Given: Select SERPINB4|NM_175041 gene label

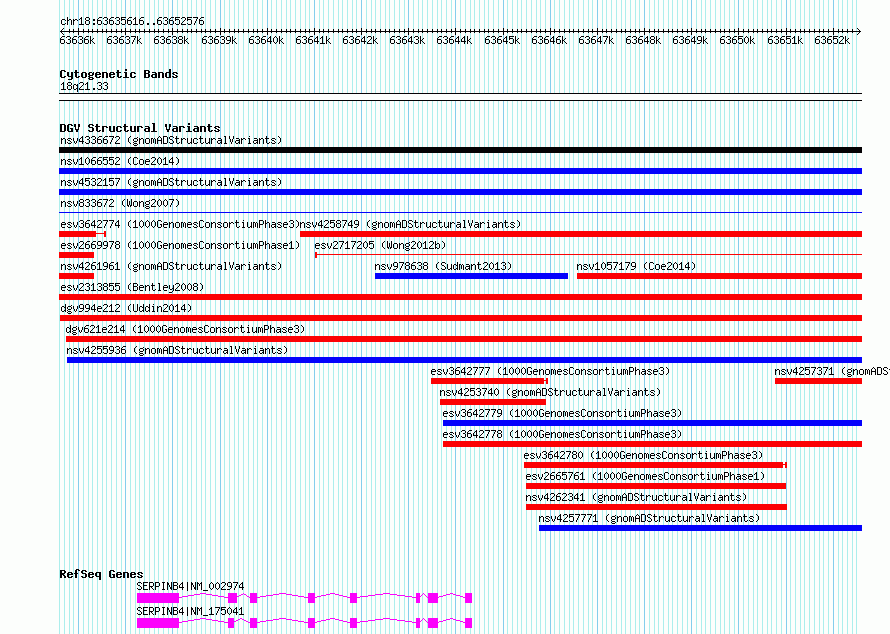Looking at the screenshot, I should (x=190, y=611).
